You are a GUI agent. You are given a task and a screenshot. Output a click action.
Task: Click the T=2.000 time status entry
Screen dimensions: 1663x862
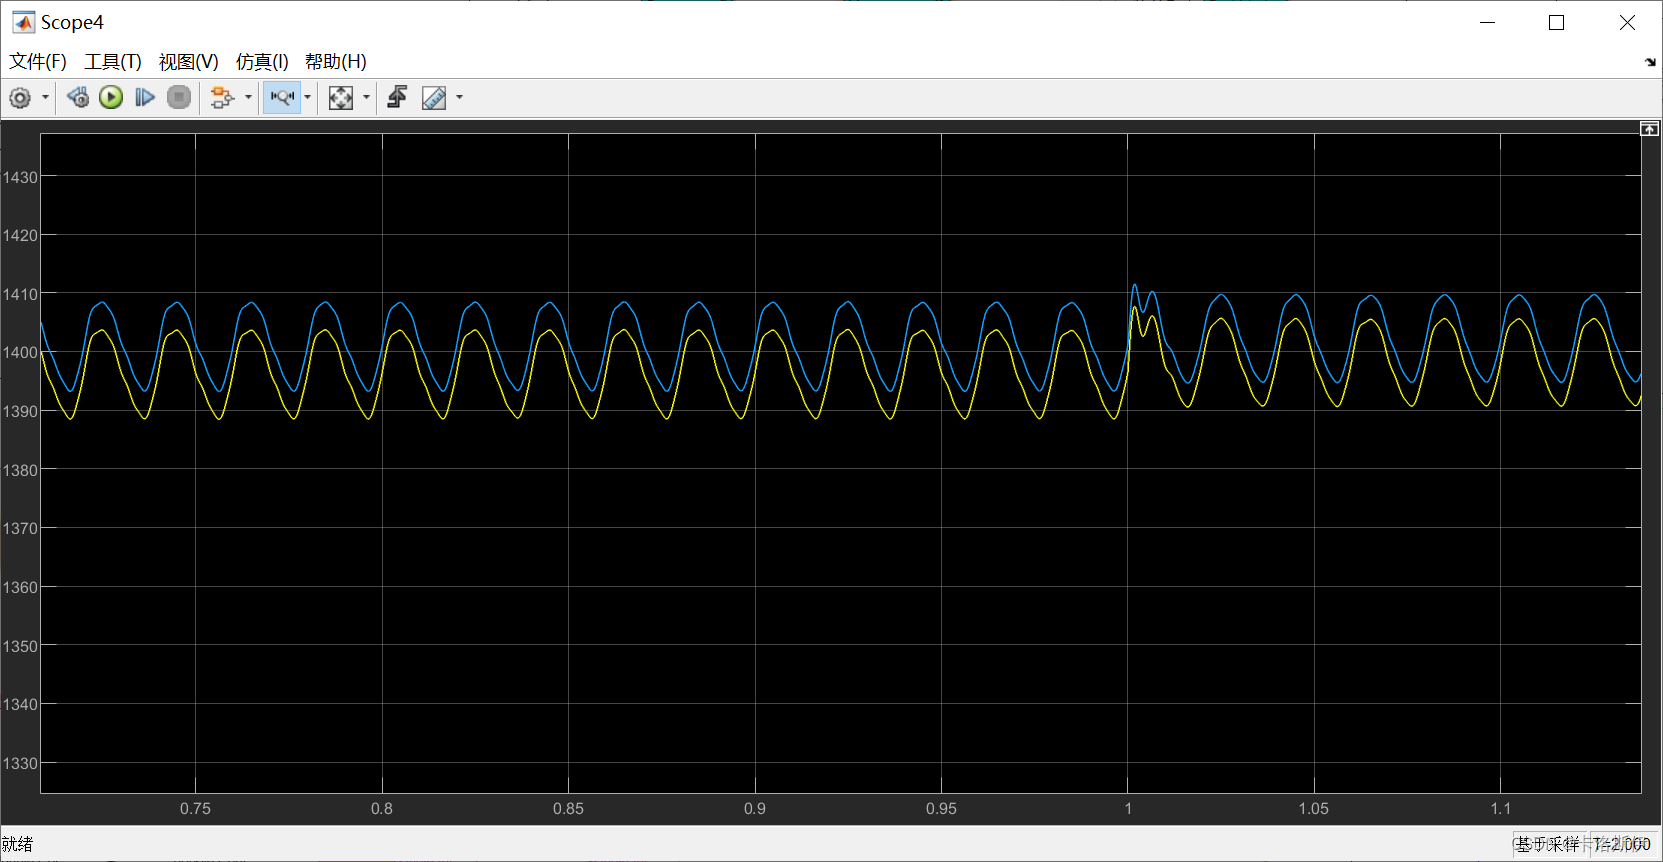(x=1622, y=844)
